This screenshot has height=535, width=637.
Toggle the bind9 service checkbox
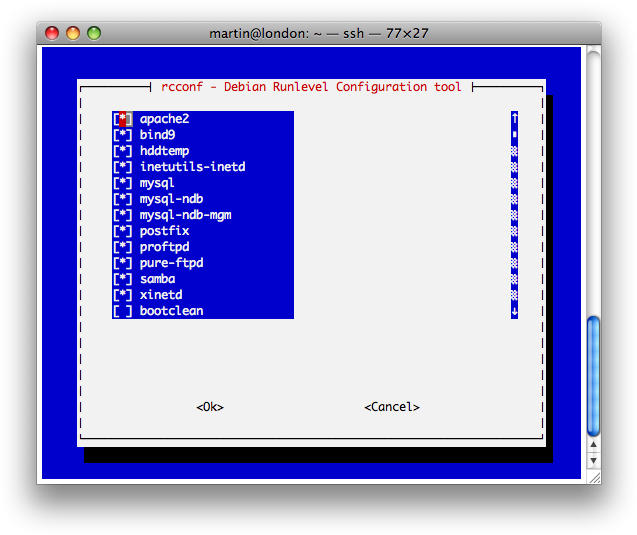123,135
